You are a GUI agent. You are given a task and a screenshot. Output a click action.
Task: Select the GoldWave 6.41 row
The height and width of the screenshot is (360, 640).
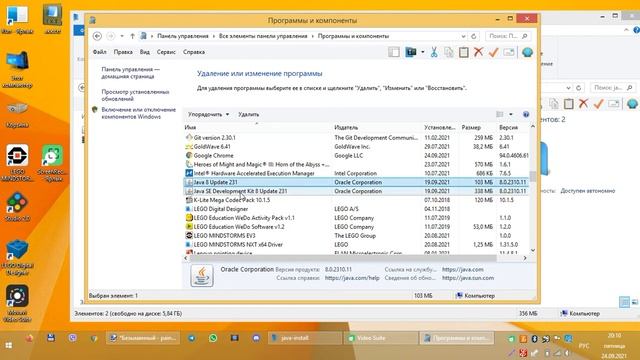click(356, 147)
